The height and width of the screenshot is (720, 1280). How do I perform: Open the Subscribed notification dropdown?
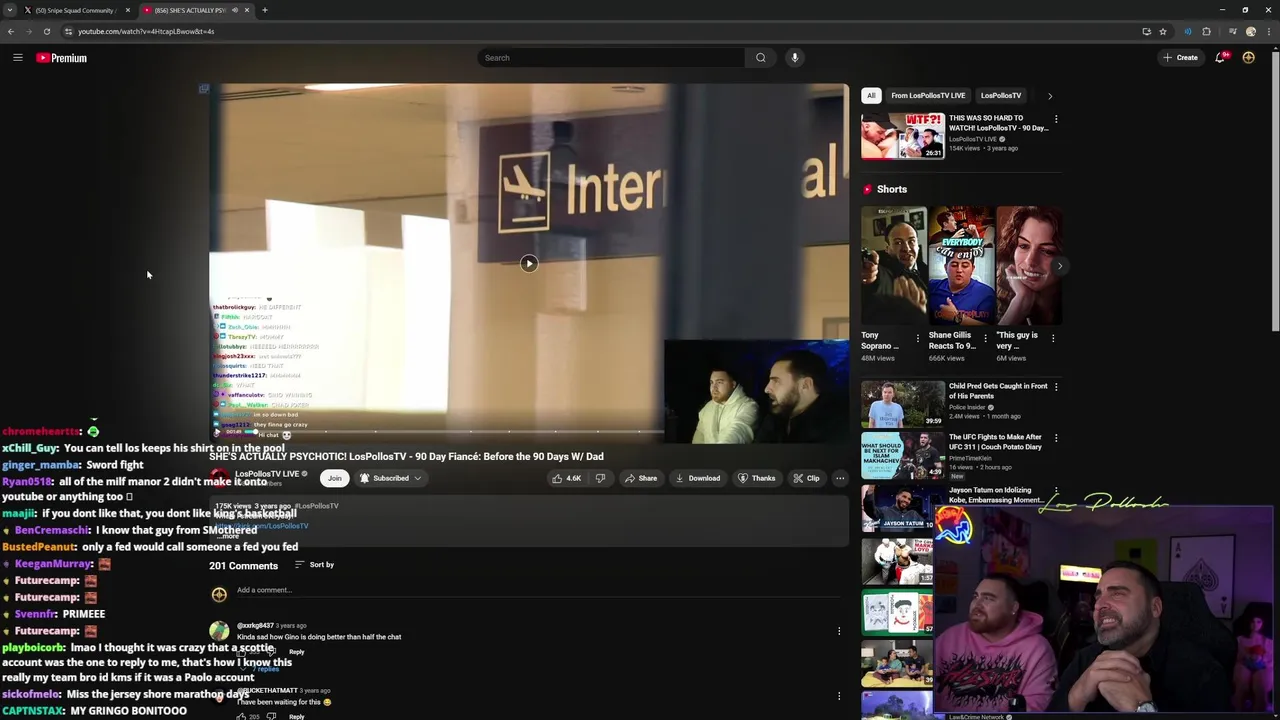point(391,478)
